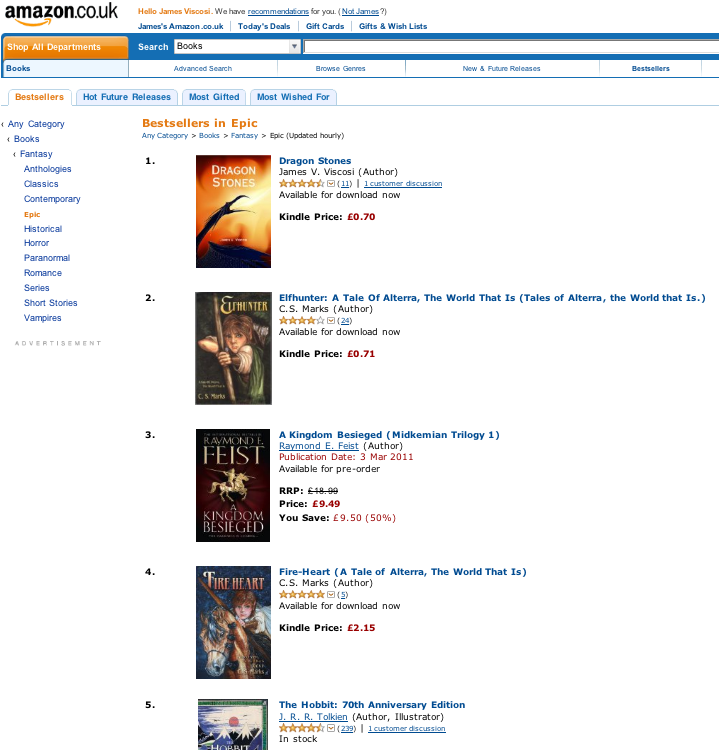Viewport: 719px width, 750px height.
Task: Expand the rating arrow beside Dragon Stones stars
Action: (331, 184)
